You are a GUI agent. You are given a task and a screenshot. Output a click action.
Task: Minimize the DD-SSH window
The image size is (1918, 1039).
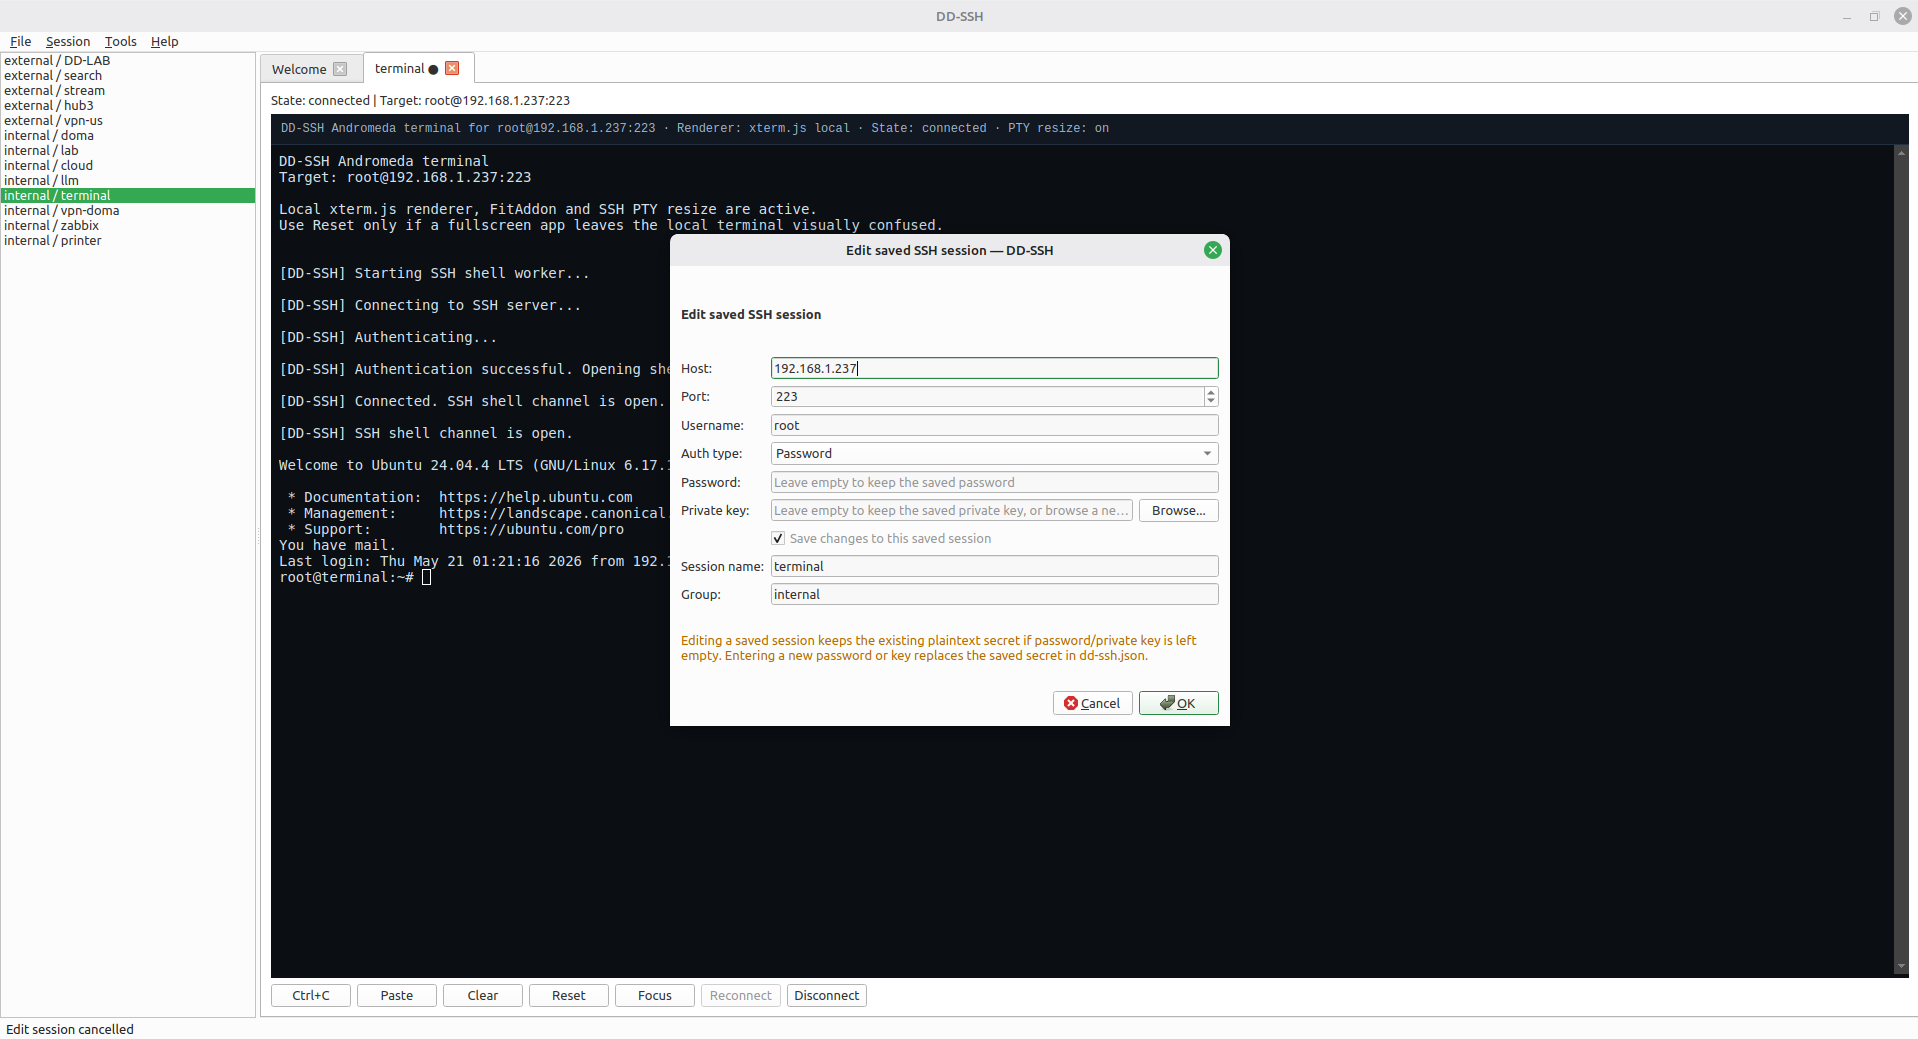point(1847,16)
